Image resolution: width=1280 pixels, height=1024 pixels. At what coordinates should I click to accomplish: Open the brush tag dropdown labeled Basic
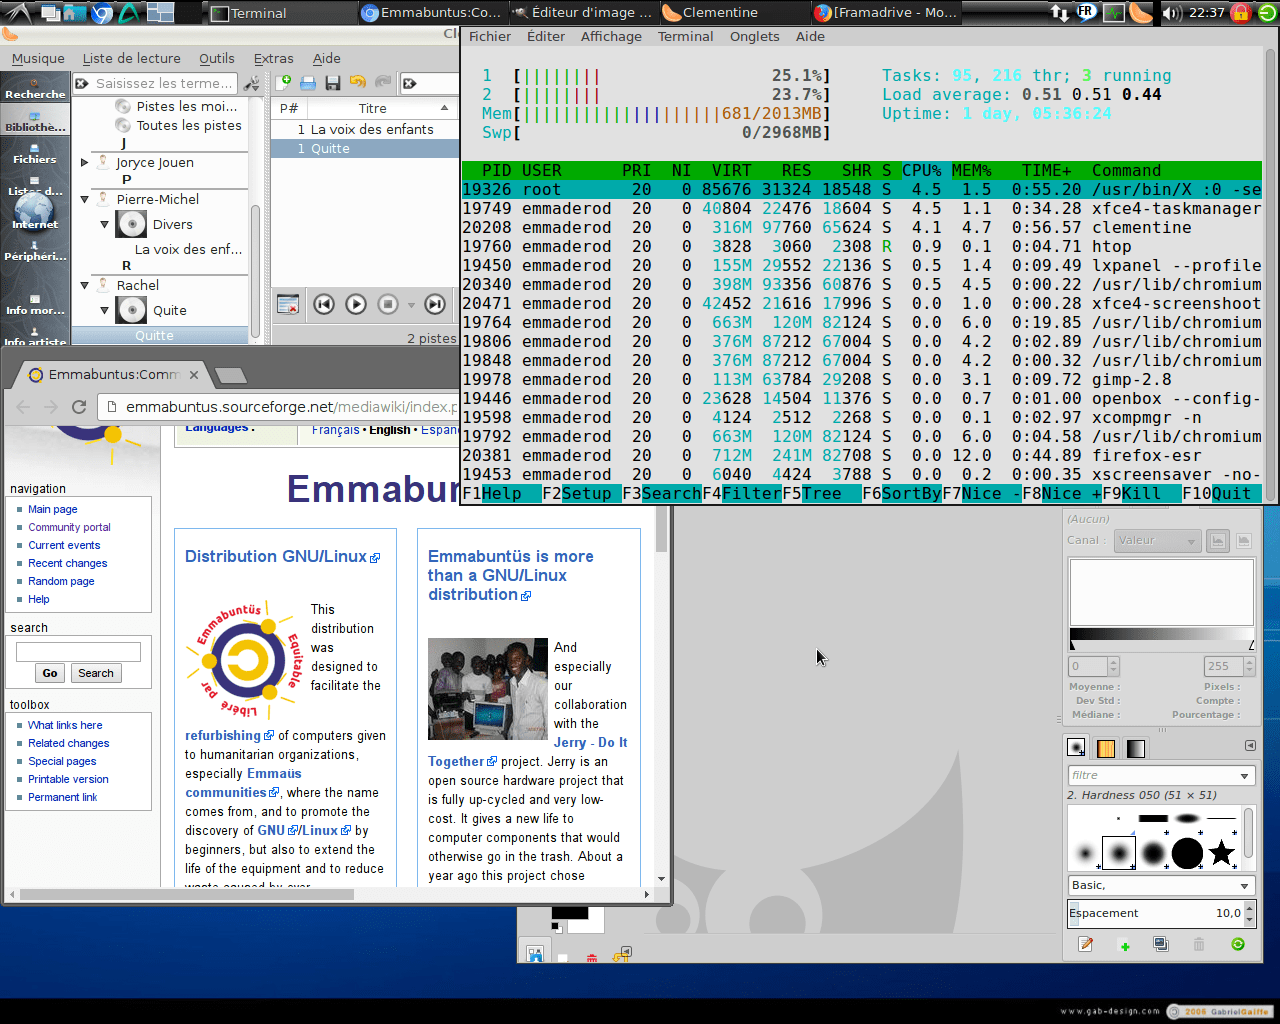pyautogui.click(x=1160, y=885)
